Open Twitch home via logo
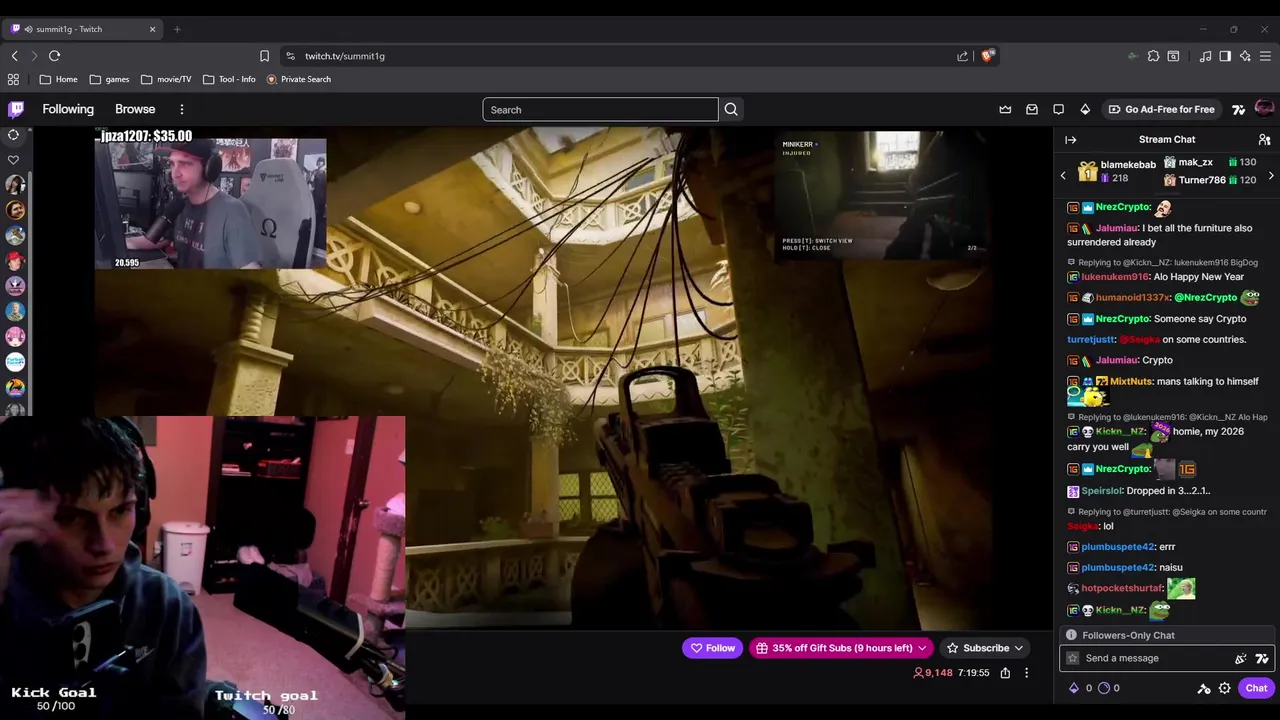The height and width of the screenshot is (720, 1280). tap(16, 109)
